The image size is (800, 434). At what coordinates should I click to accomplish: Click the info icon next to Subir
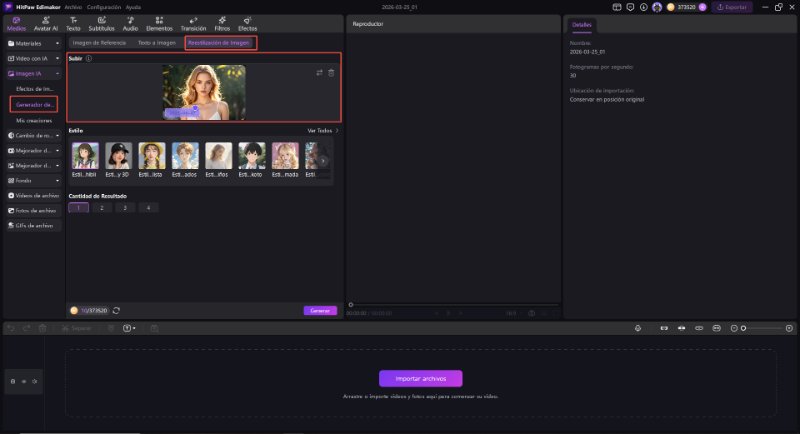[90, 59]
